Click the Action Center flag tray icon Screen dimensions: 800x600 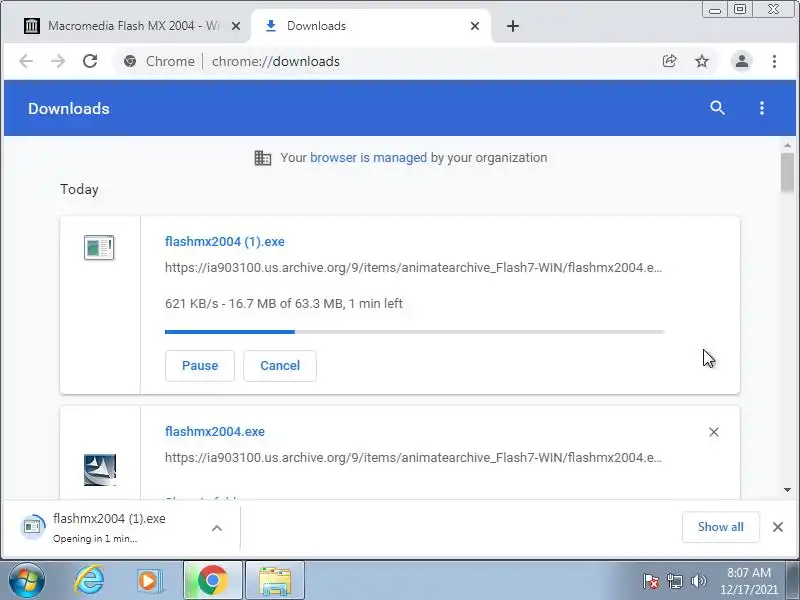pos(651,581)
